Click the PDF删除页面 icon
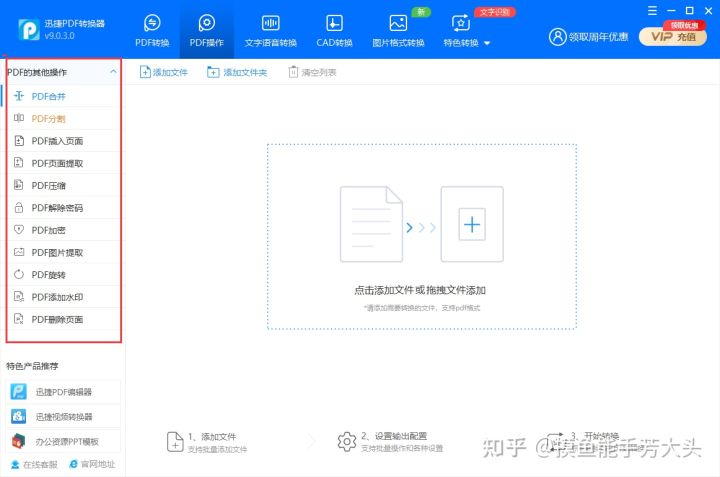 pos(19,319)
